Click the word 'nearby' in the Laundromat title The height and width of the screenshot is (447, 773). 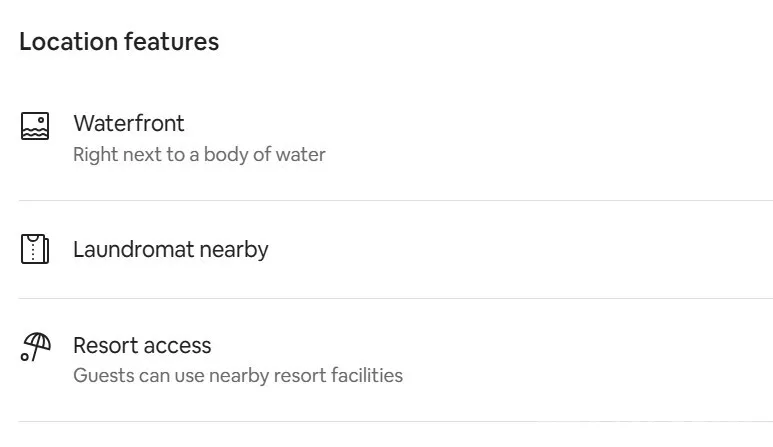coord(234,249)
